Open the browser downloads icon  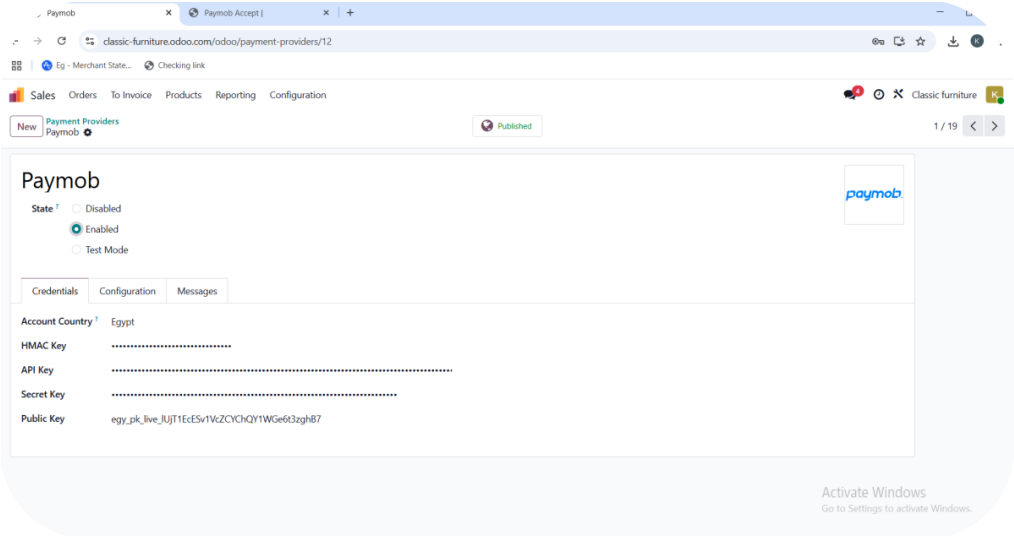pos(953,41)
